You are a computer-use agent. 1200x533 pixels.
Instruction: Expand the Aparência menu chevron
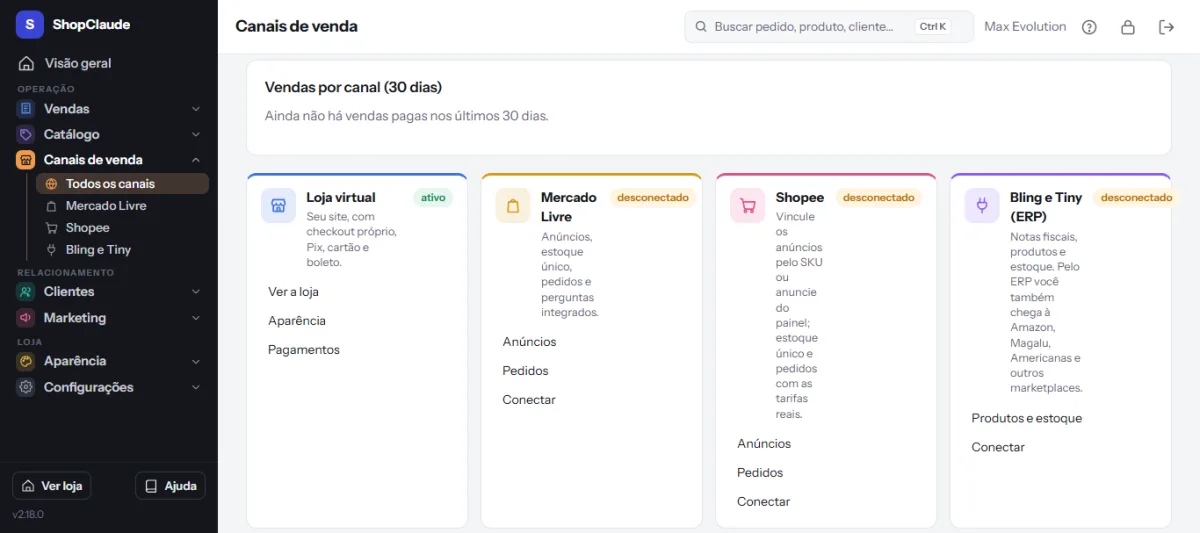click(x=196, y=361)
